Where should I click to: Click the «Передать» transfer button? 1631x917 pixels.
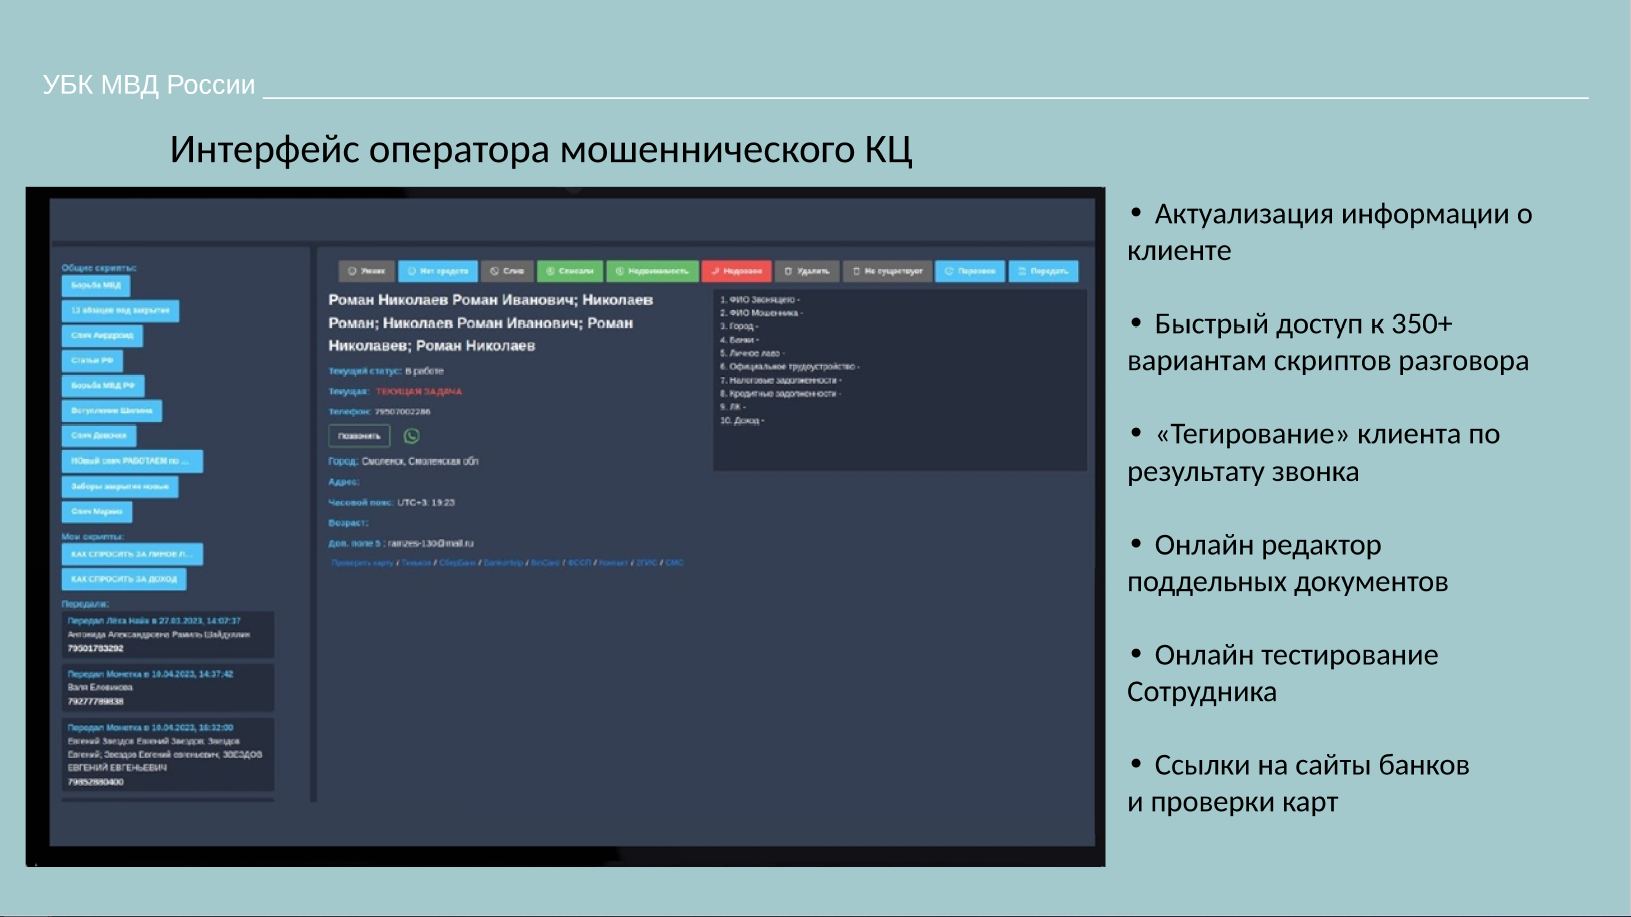pos(1043,271)
